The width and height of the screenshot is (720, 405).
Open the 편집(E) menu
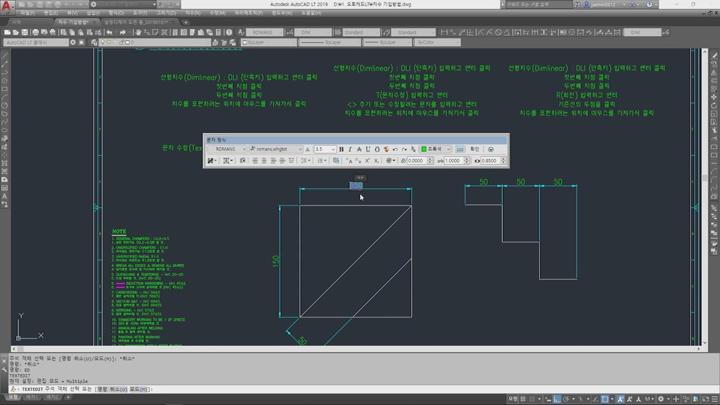50,13
